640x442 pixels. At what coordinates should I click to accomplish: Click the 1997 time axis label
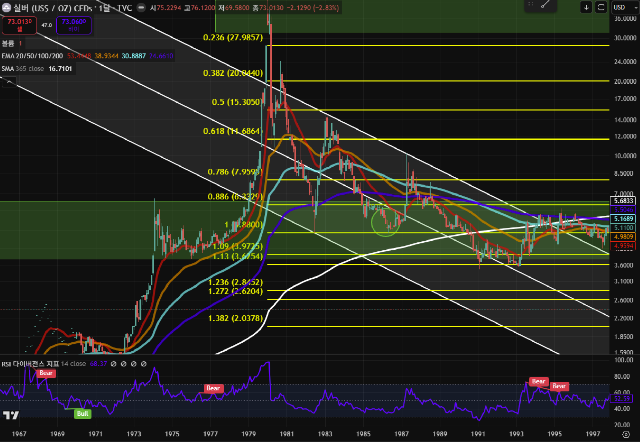593,434
